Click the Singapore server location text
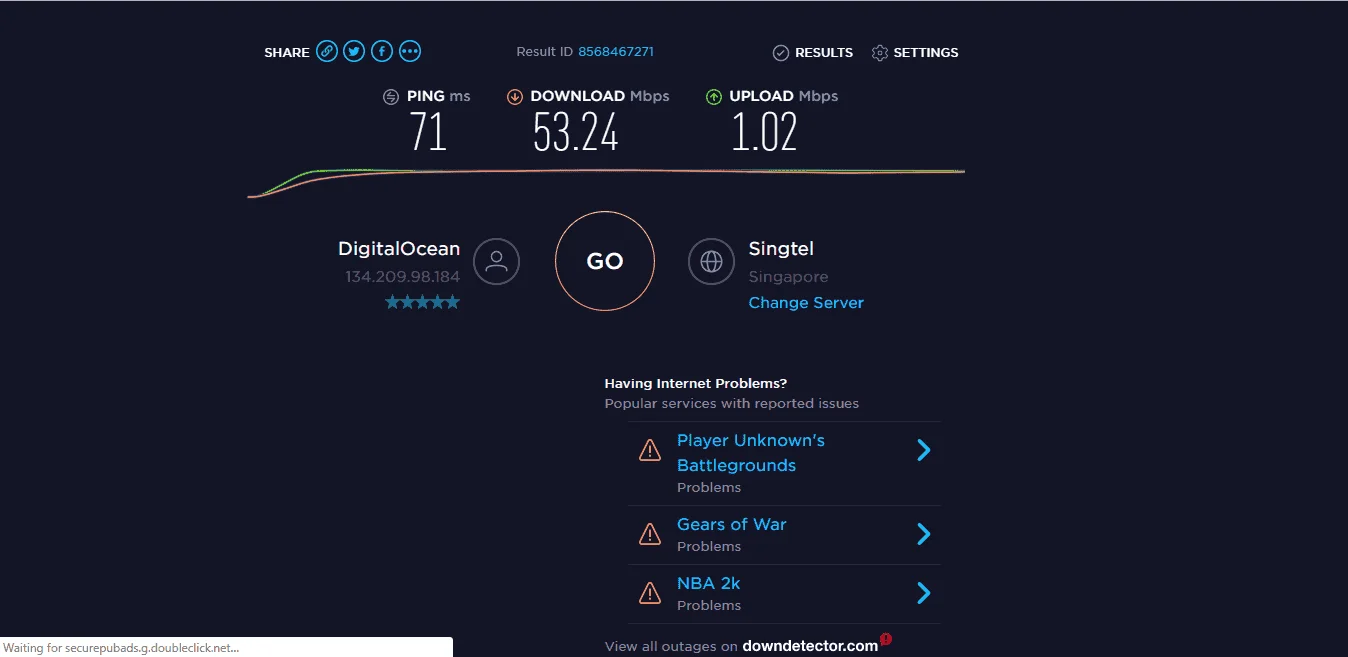This screenshot has width=1348, height=657. (788, 277)
